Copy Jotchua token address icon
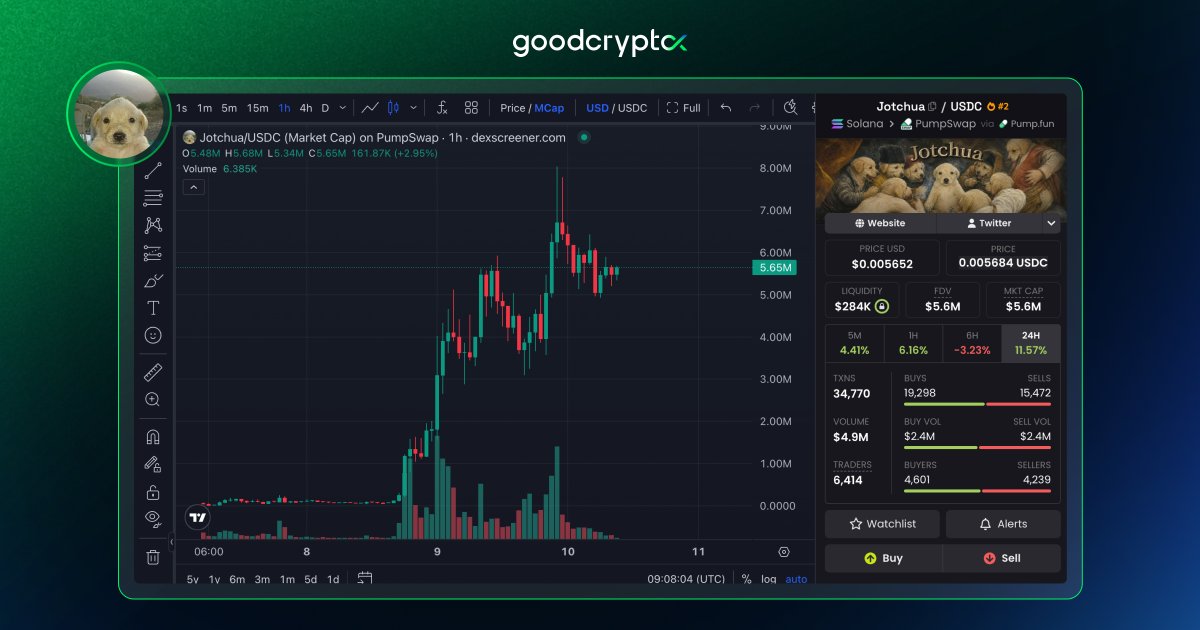1200x630 pixels. point(932,106)
